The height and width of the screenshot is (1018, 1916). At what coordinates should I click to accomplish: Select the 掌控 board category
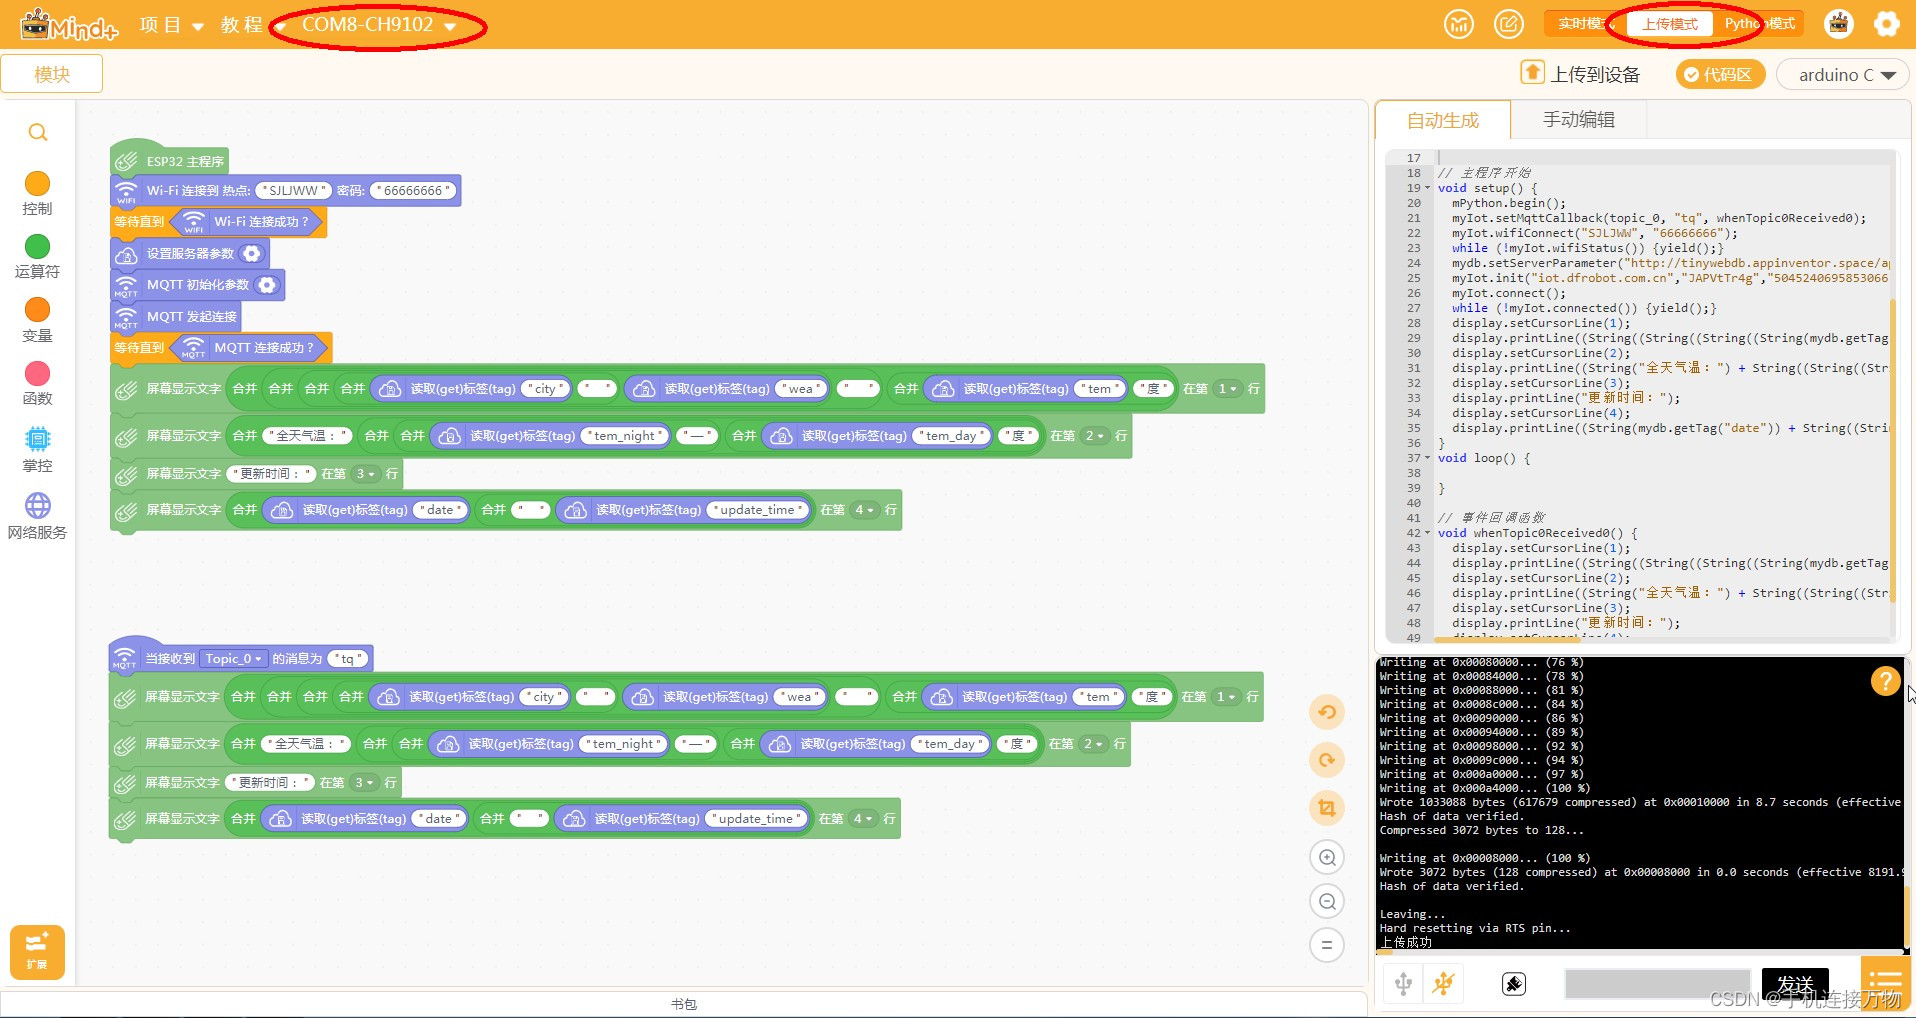point(37,449)
